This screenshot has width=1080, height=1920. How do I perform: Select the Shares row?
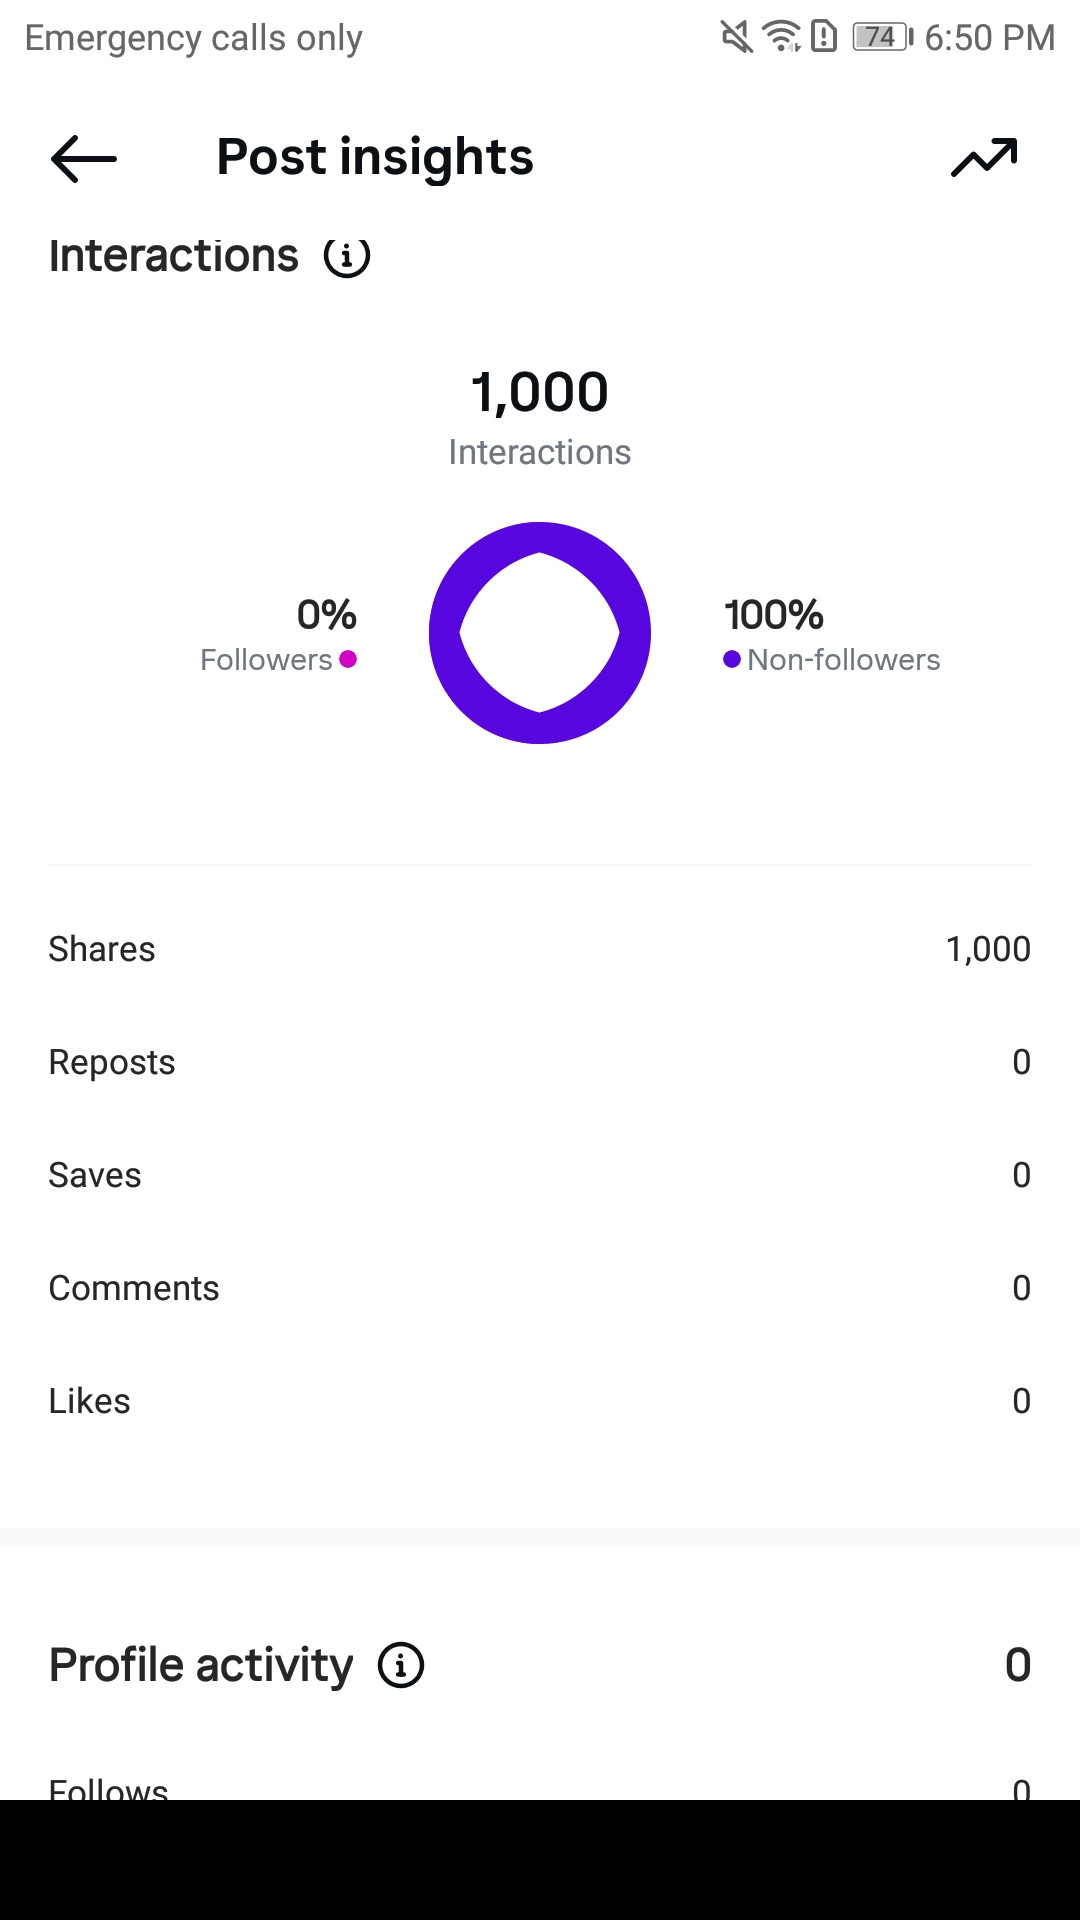pos(540,949)
